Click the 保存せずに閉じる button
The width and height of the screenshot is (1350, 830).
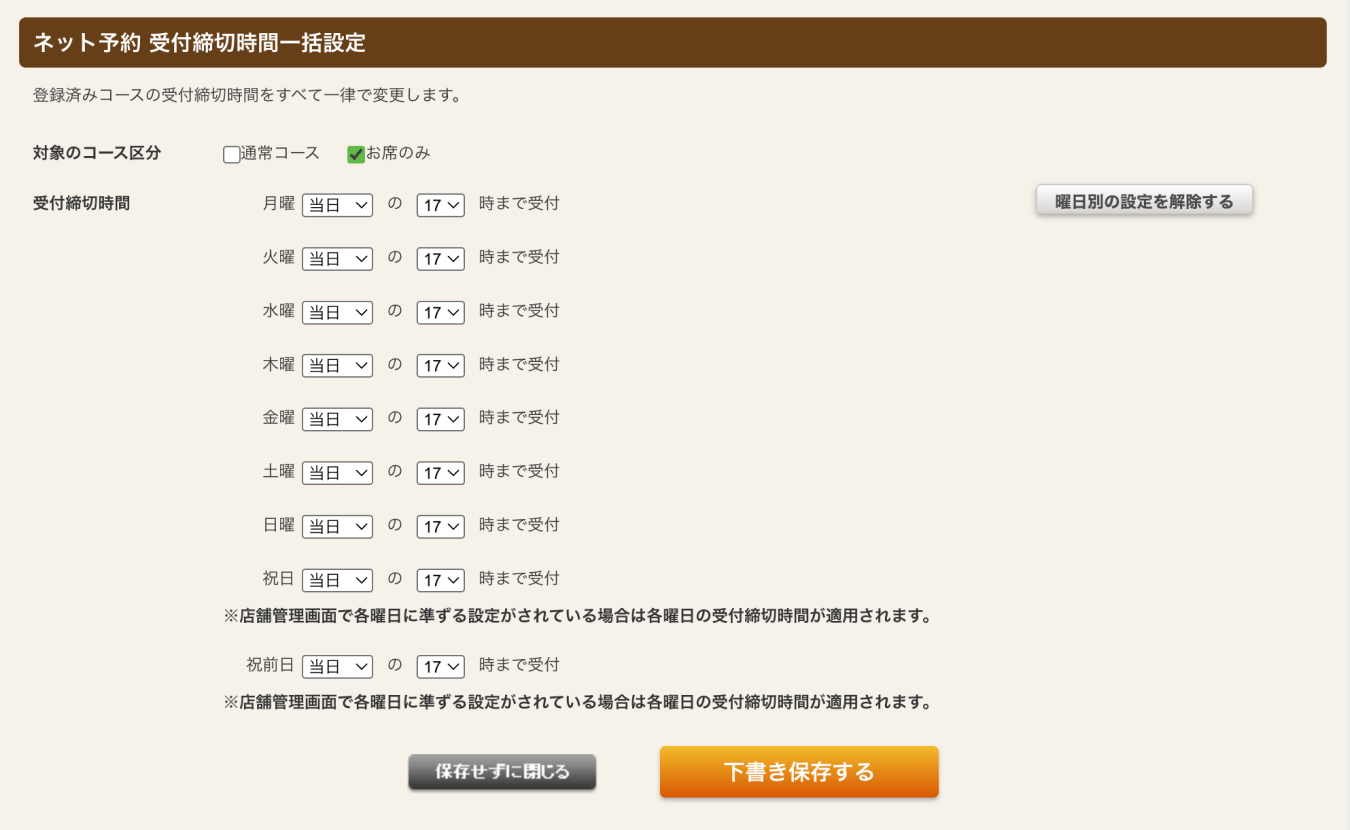tap(502, 772)
